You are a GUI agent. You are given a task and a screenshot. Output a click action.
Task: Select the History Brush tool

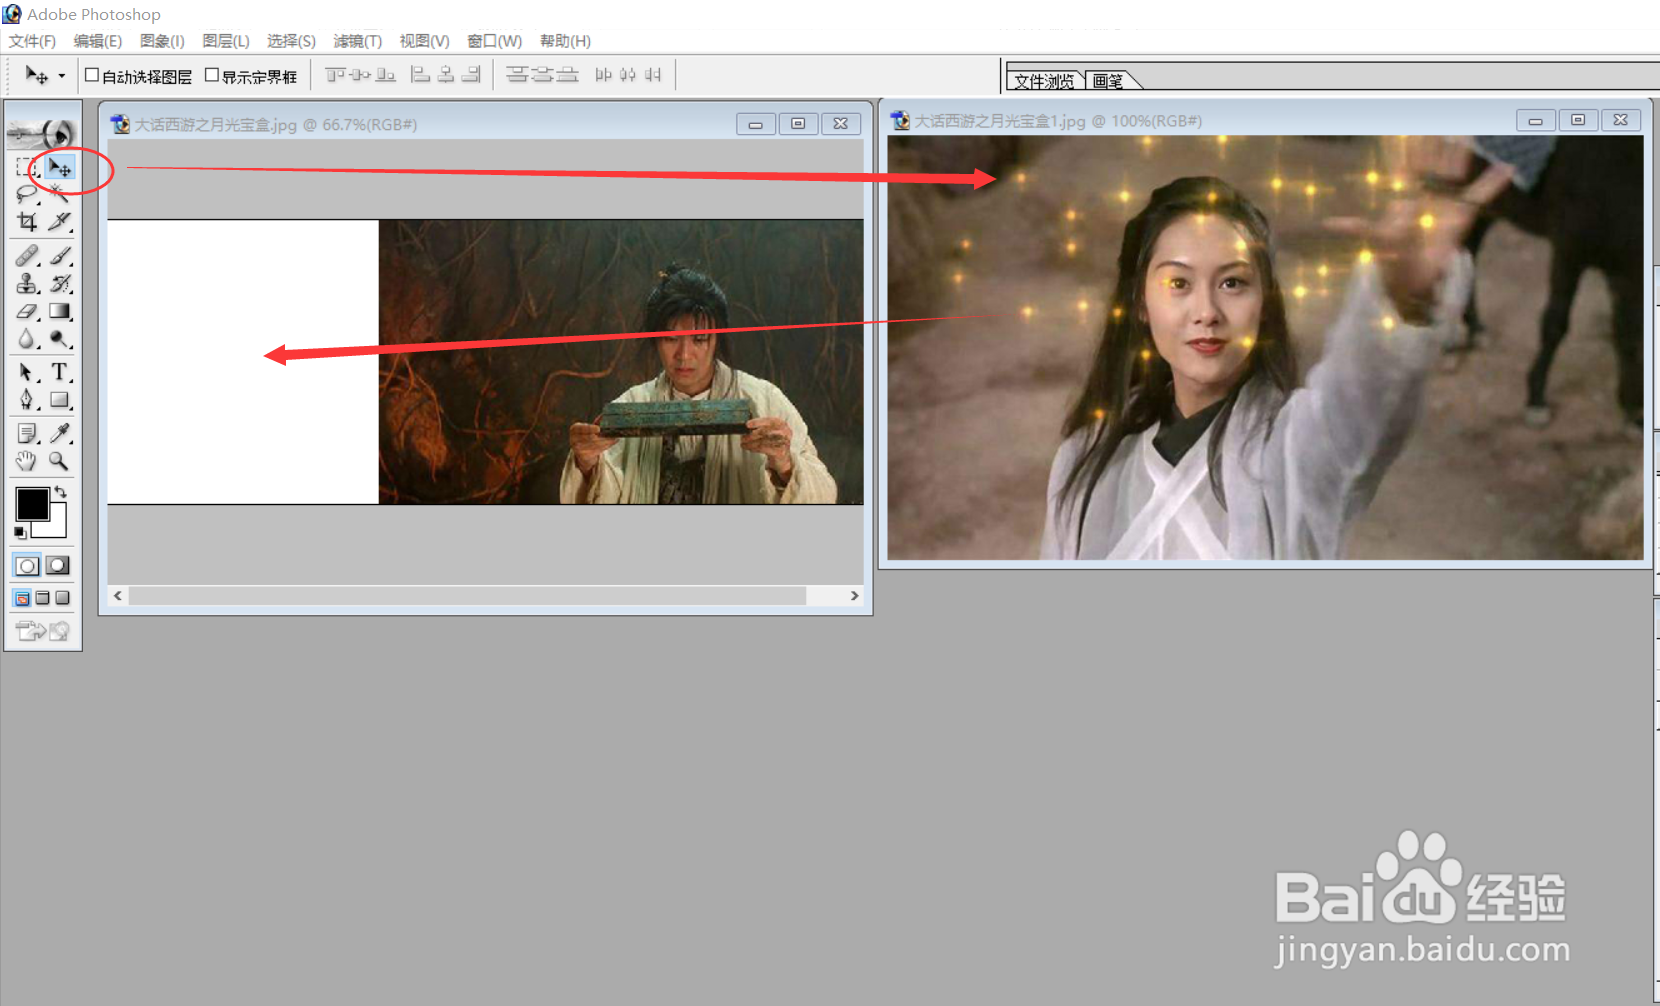click(x=60, y=284)
